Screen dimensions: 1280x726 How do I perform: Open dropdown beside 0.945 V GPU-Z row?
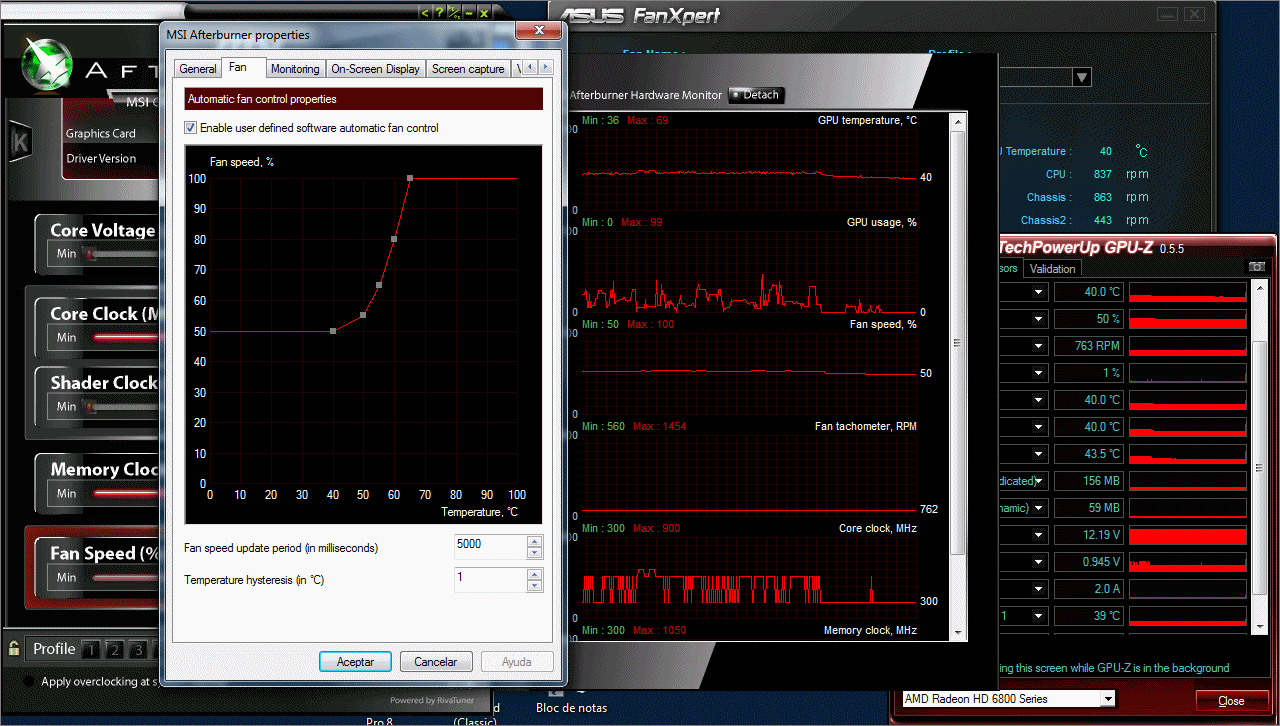click(1039, 562)
